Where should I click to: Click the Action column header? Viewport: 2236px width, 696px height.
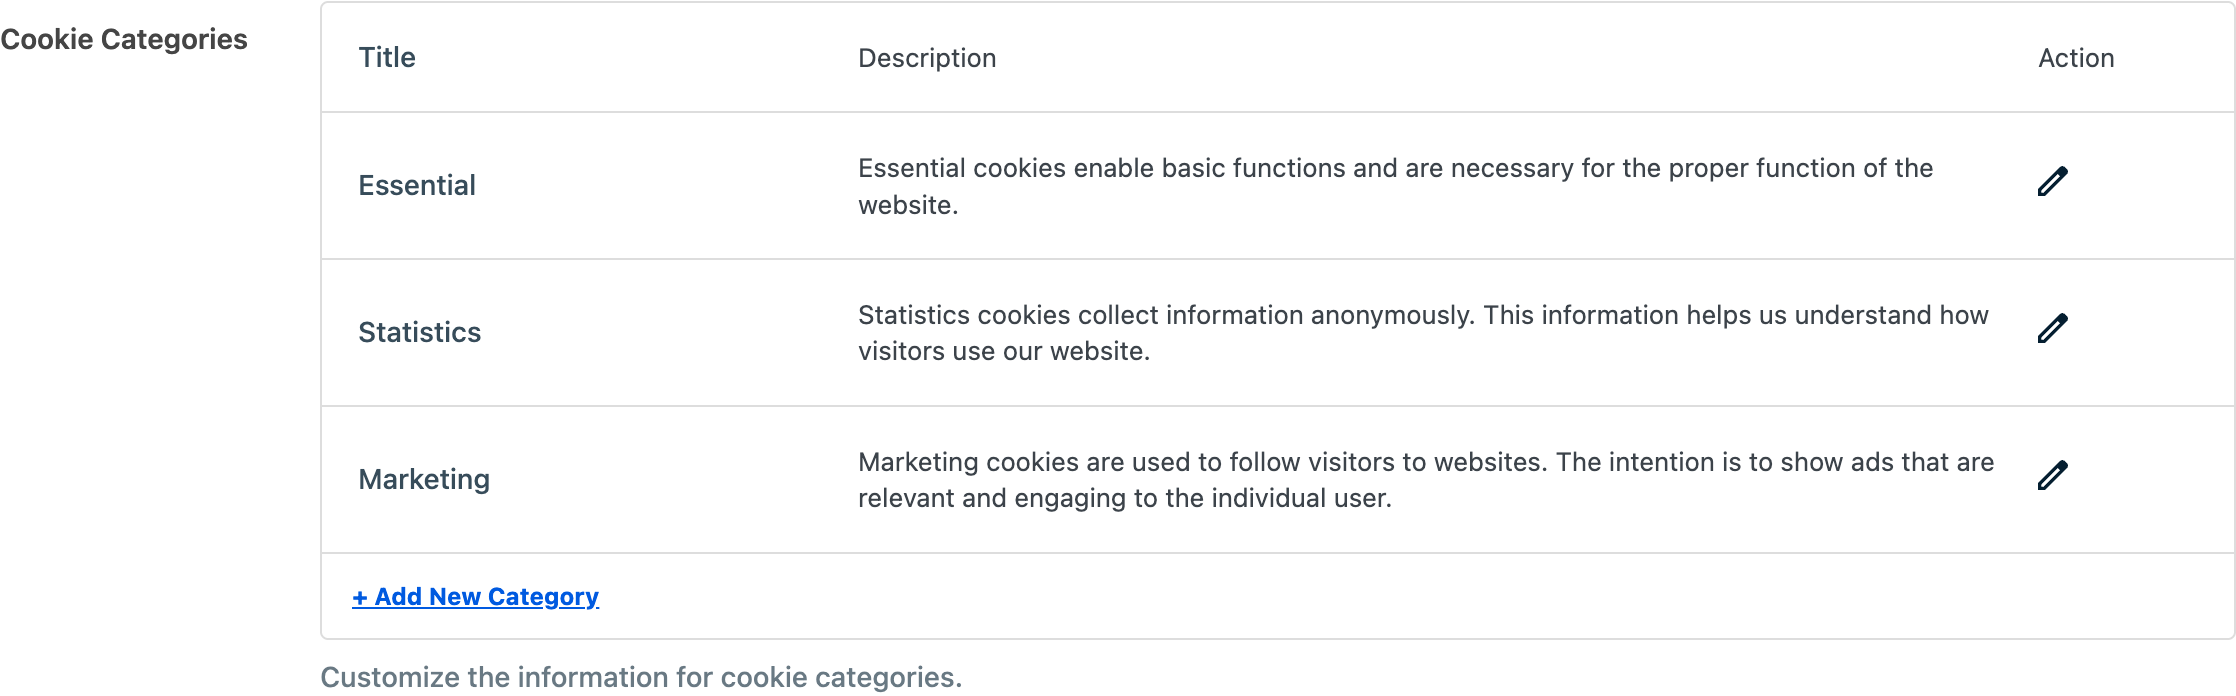[x=2076, y=57]
